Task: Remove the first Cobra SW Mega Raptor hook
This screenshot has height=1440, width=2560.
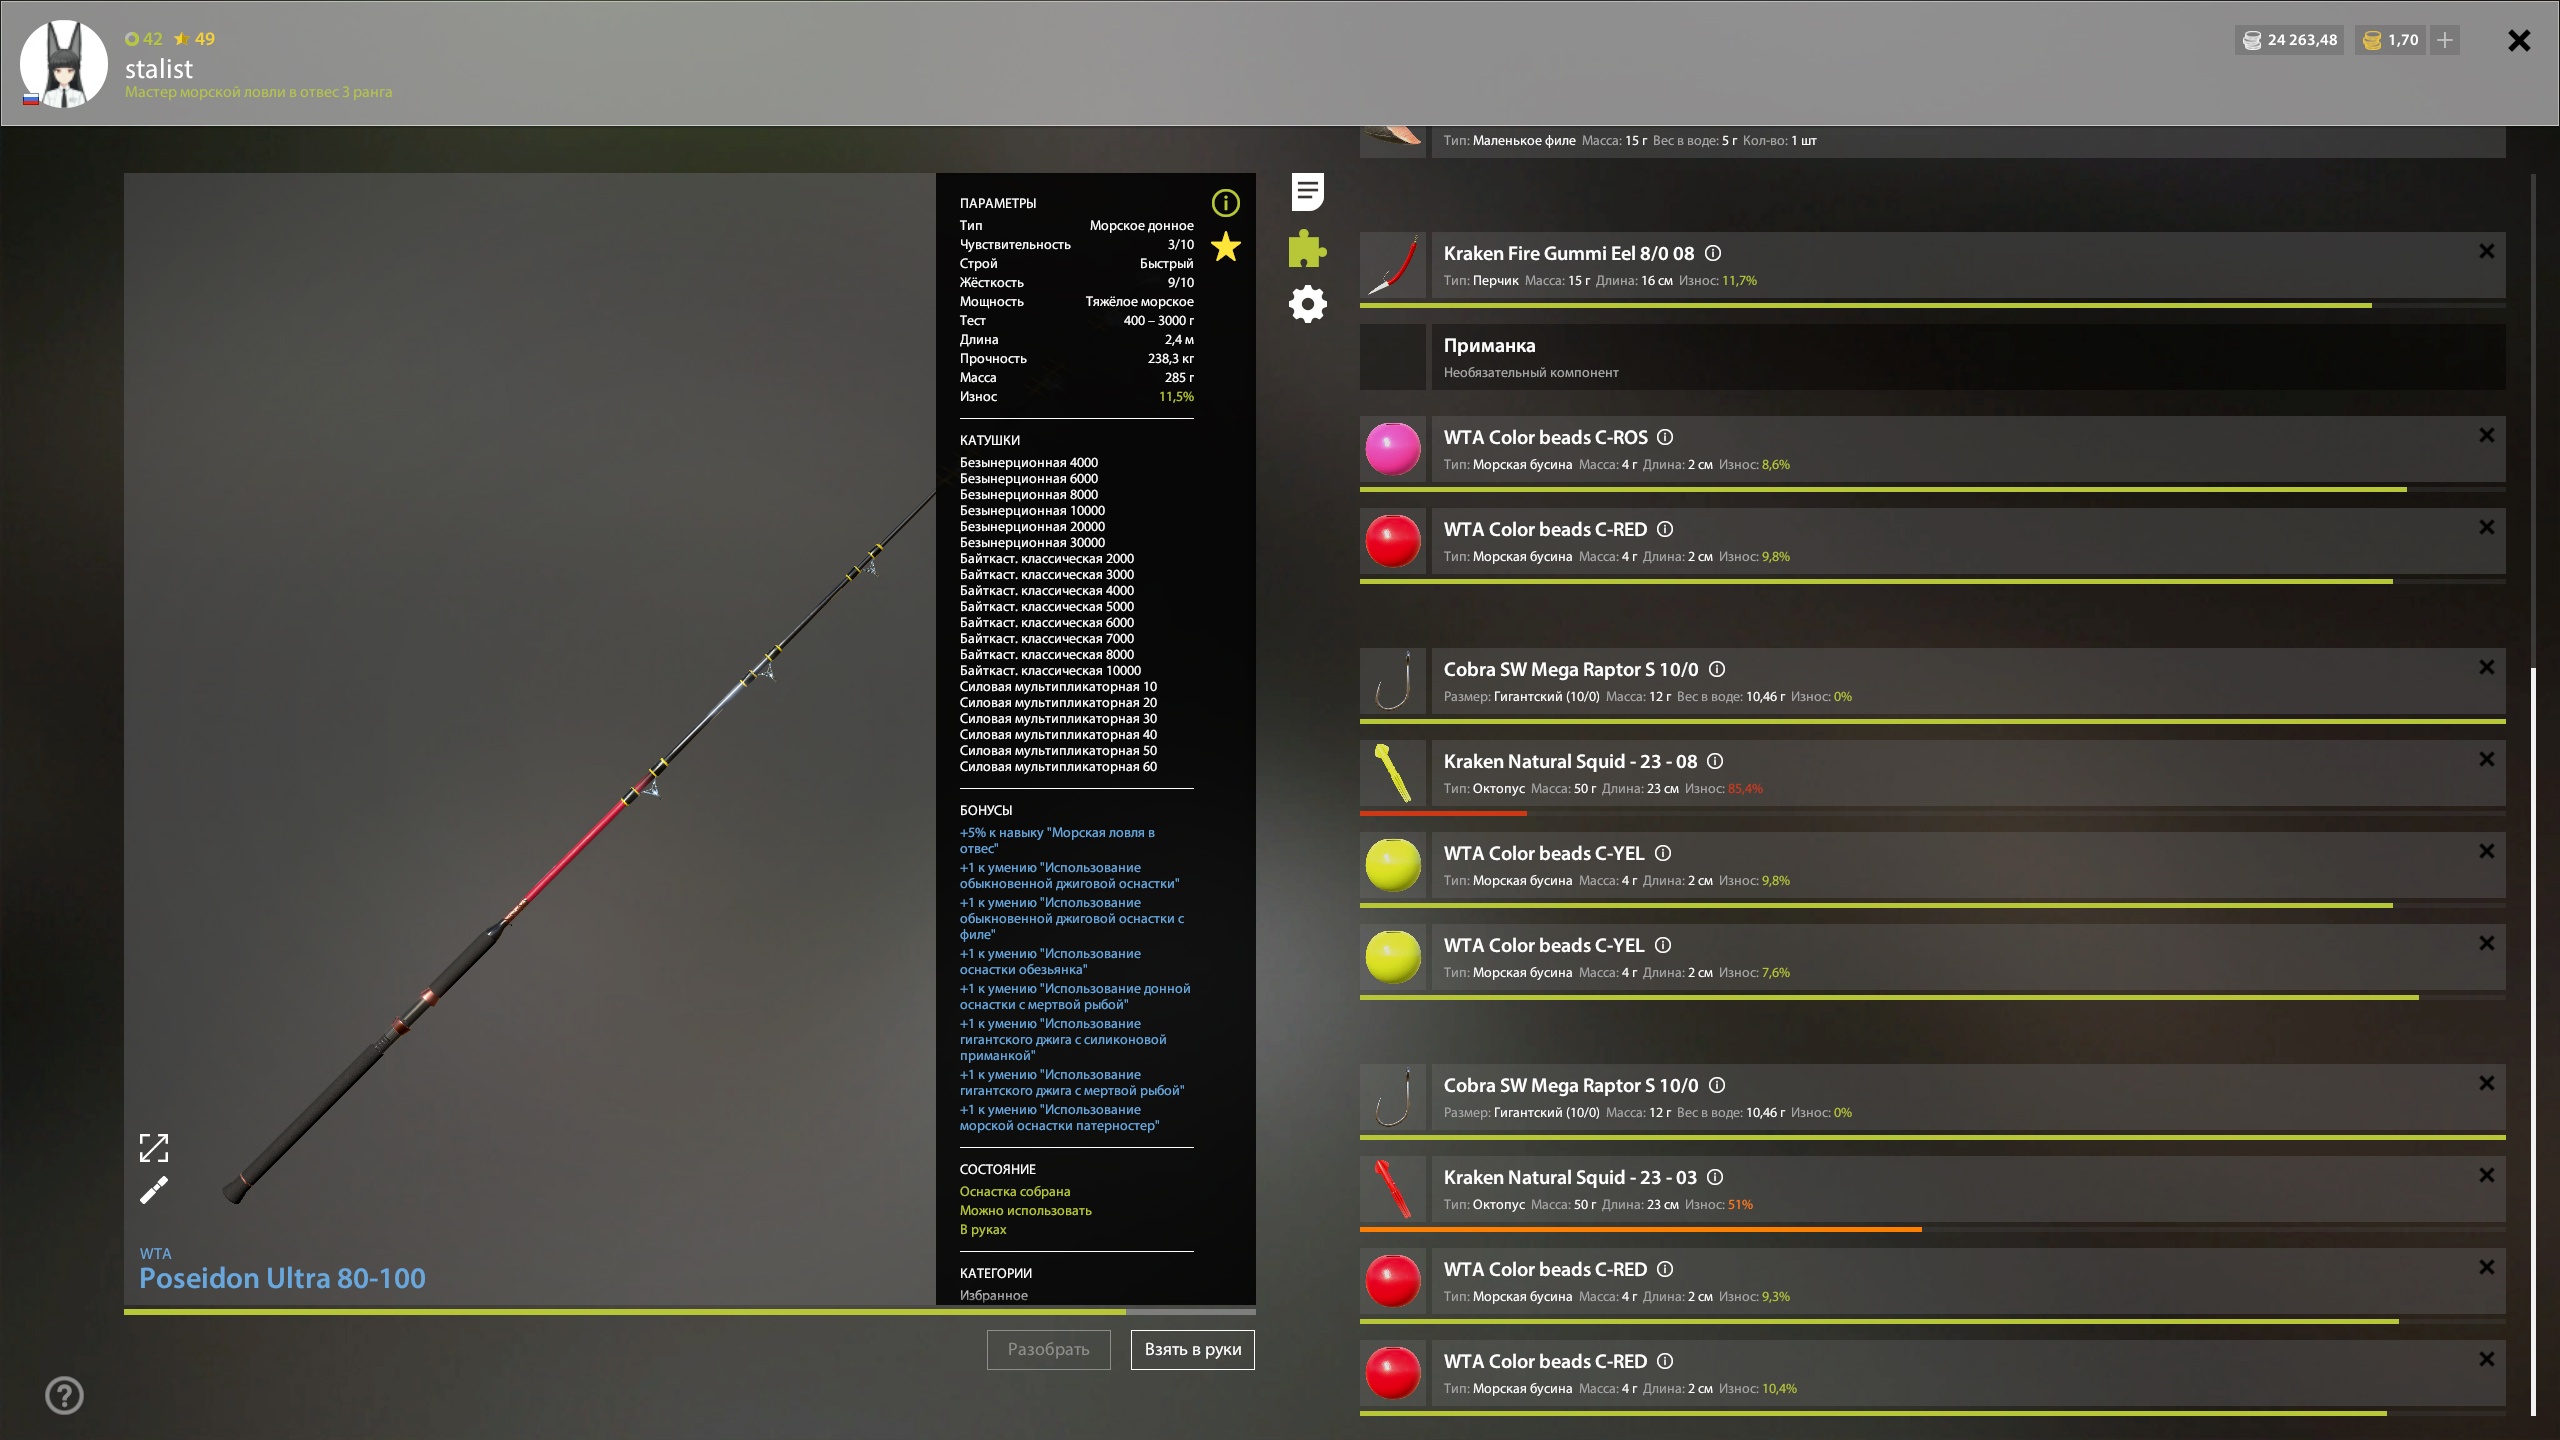Action: point(2487,668)
